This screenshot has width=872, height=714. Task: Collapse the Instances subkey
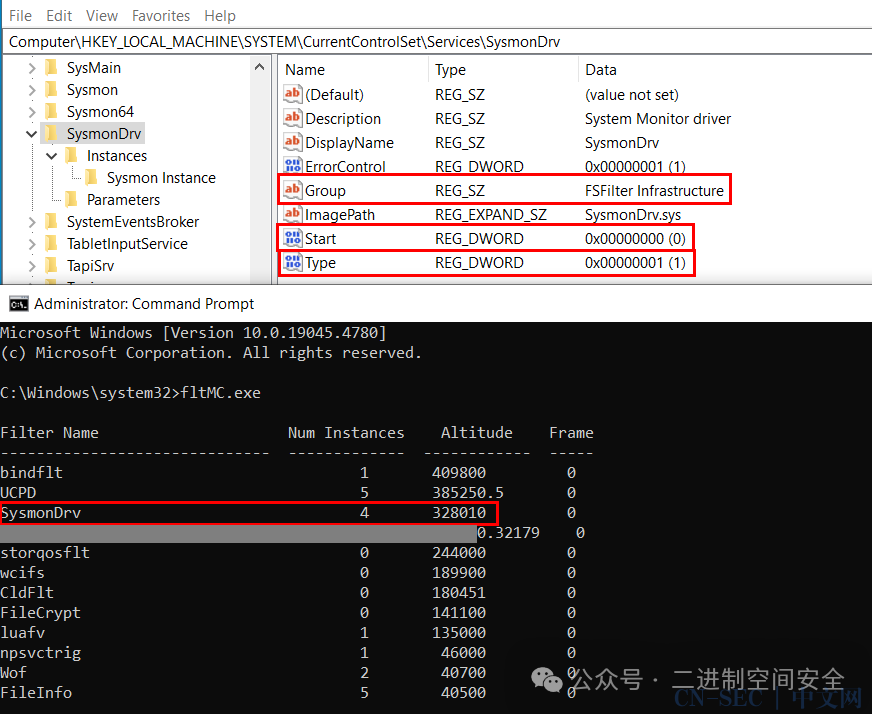[52, 156]
